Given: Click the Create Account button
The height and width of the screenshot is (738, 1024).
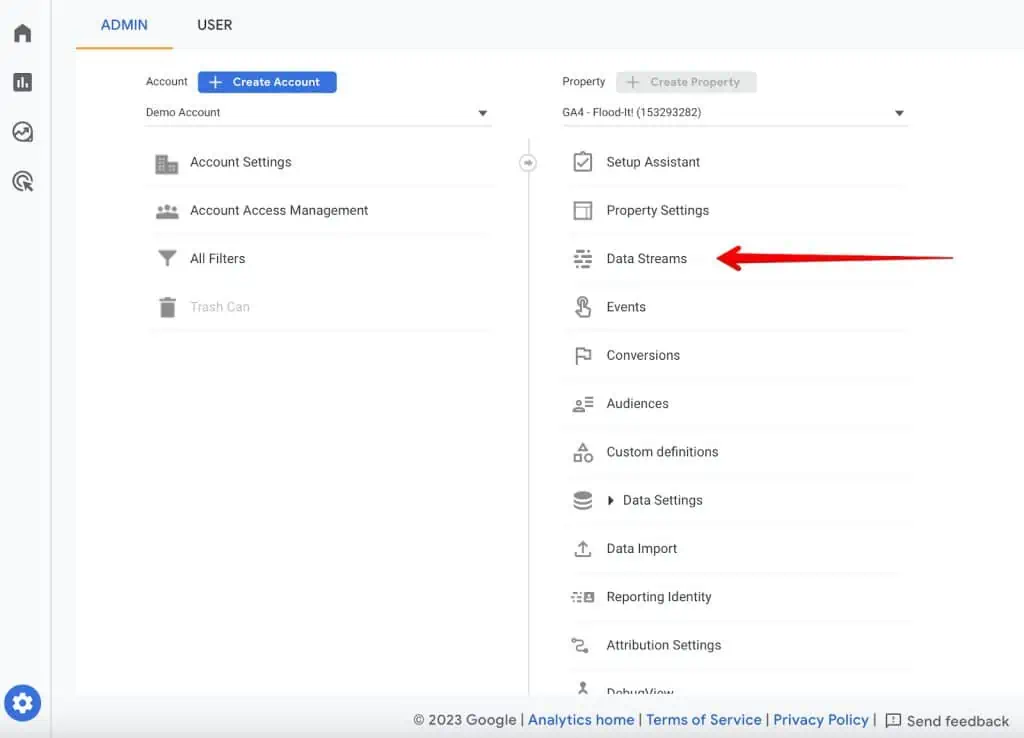Looking at the screenshot, I should pos(266,81).
